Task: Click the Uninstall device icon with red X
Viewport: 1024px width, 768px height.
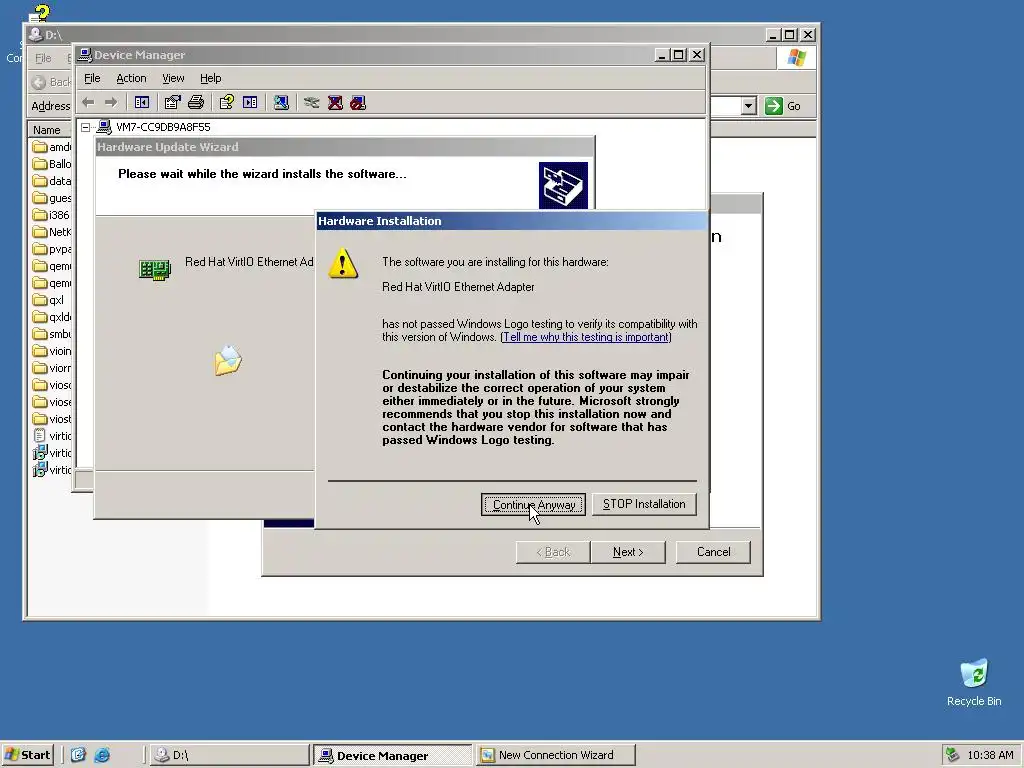Action: point(335,103)
